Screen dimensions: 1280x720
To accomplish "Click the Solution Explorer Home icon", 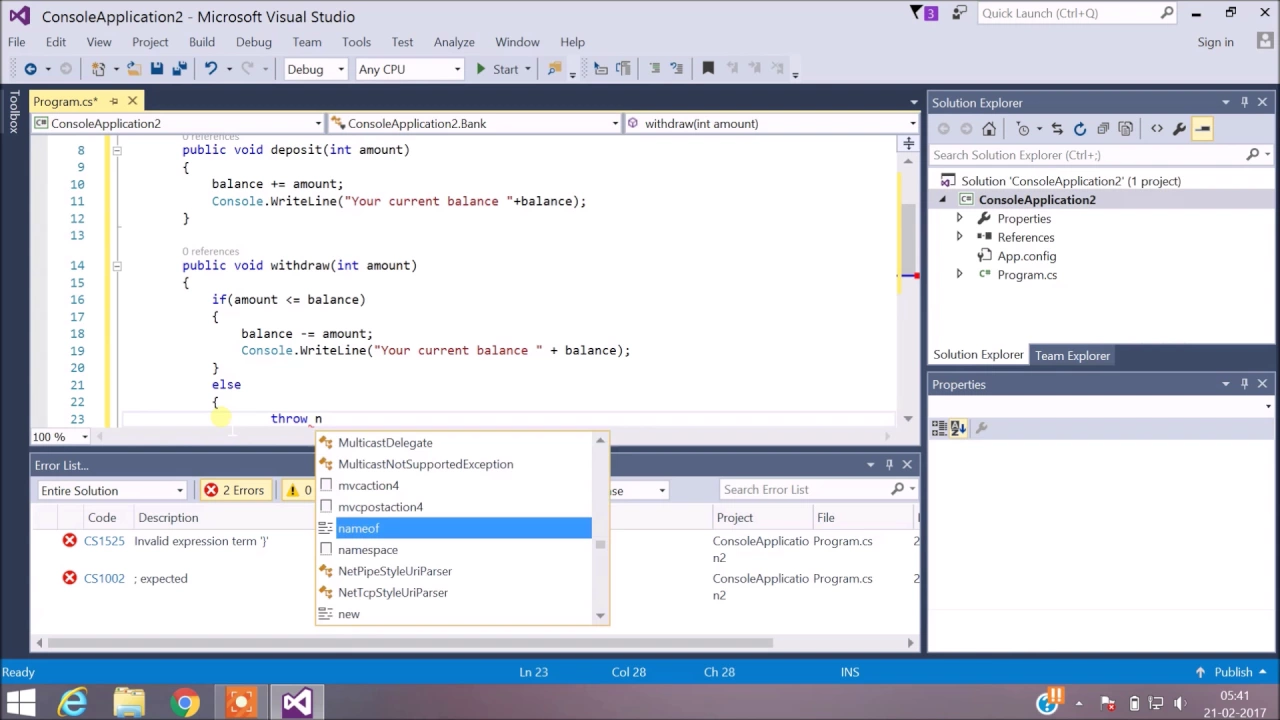I will click(989, 129).
